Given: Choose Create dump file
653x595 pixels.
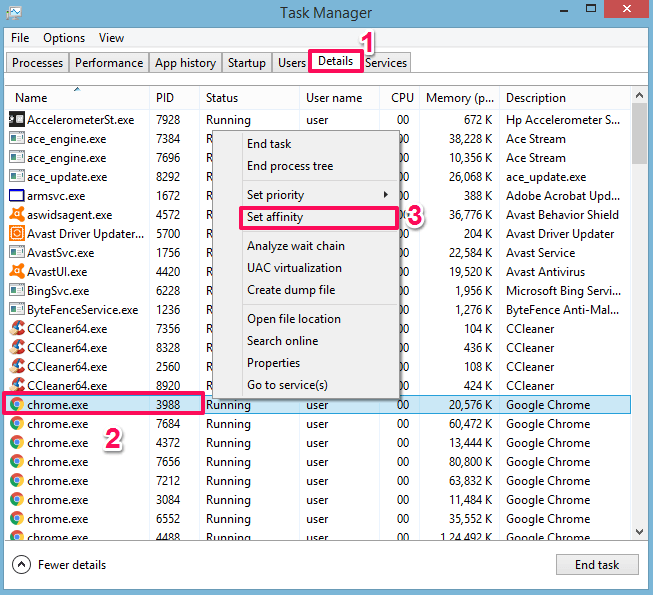Looking at the screenshot, I should 318,290.
